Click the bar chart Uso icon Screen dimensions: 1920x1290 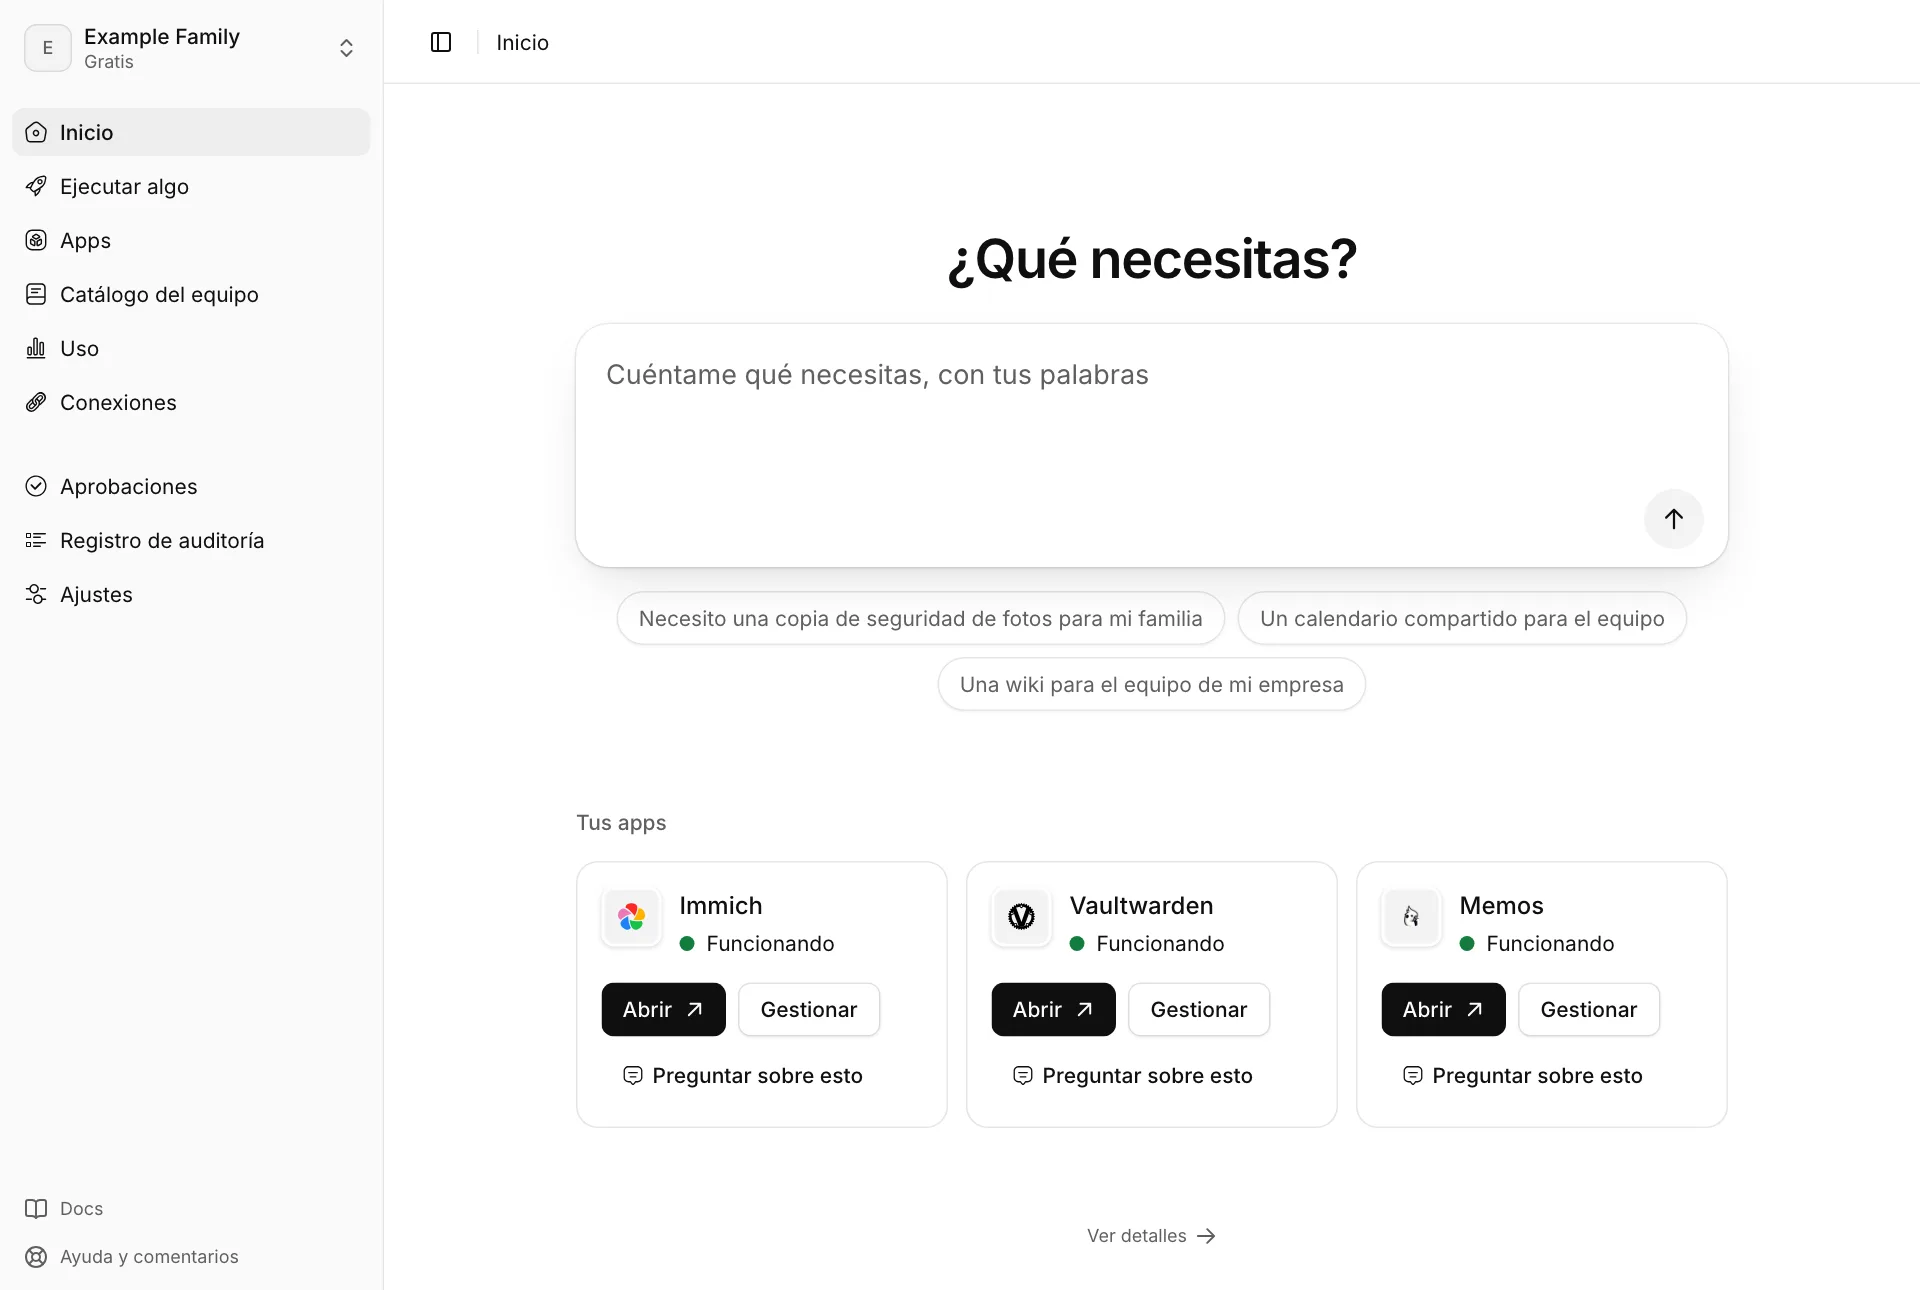point(36,348)
